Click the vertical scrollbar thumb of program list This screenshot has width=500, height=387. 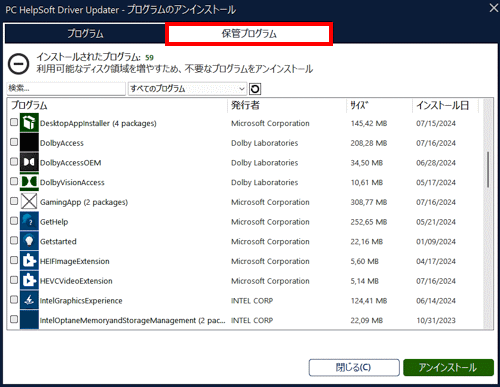coord(488,169)
